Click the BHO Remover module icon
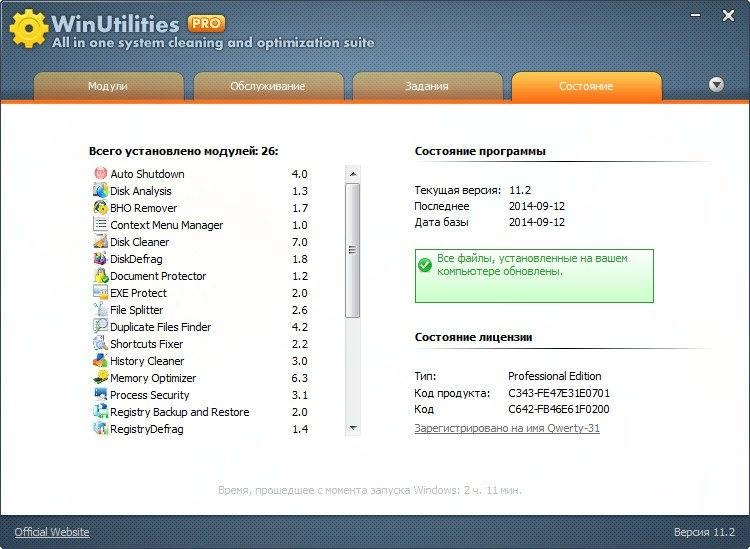 point(100,208)
